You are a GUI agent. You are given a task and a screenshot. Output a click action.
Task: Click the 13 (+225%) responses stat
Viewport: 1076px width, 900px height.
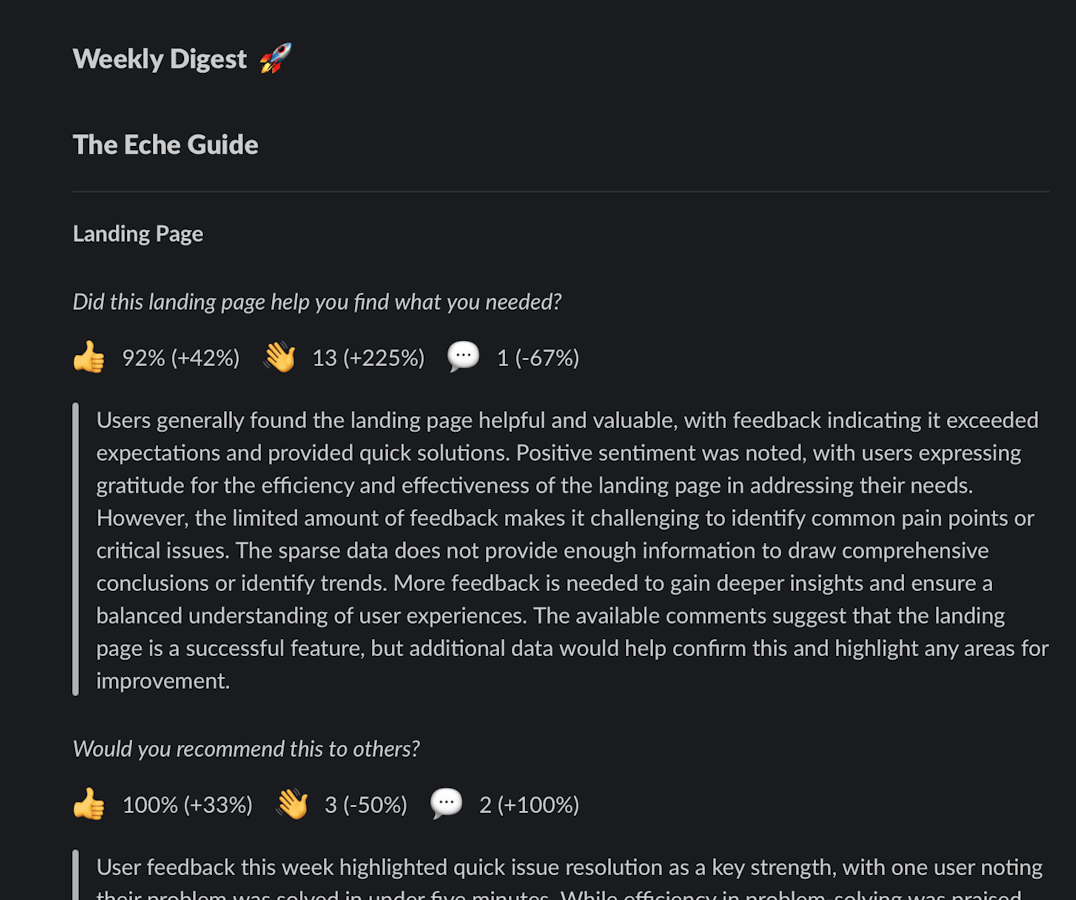pyautogui.click(x=369, y=358)
